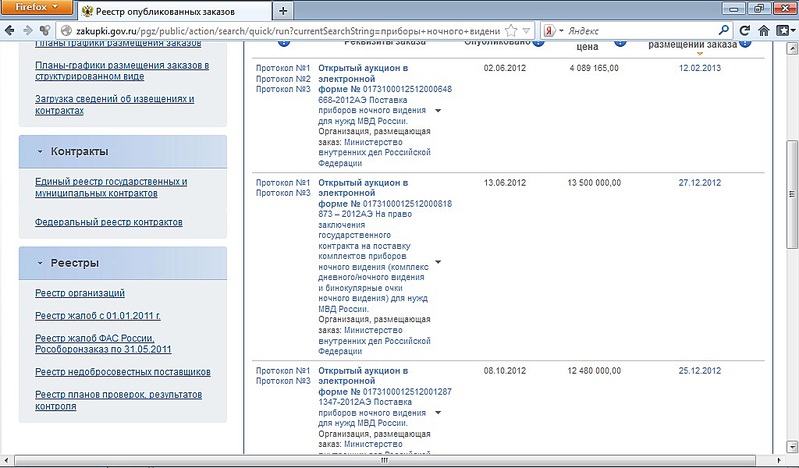Select published date 13.06.2012
This screenshot has width=799, height=468.
point(504,183)
